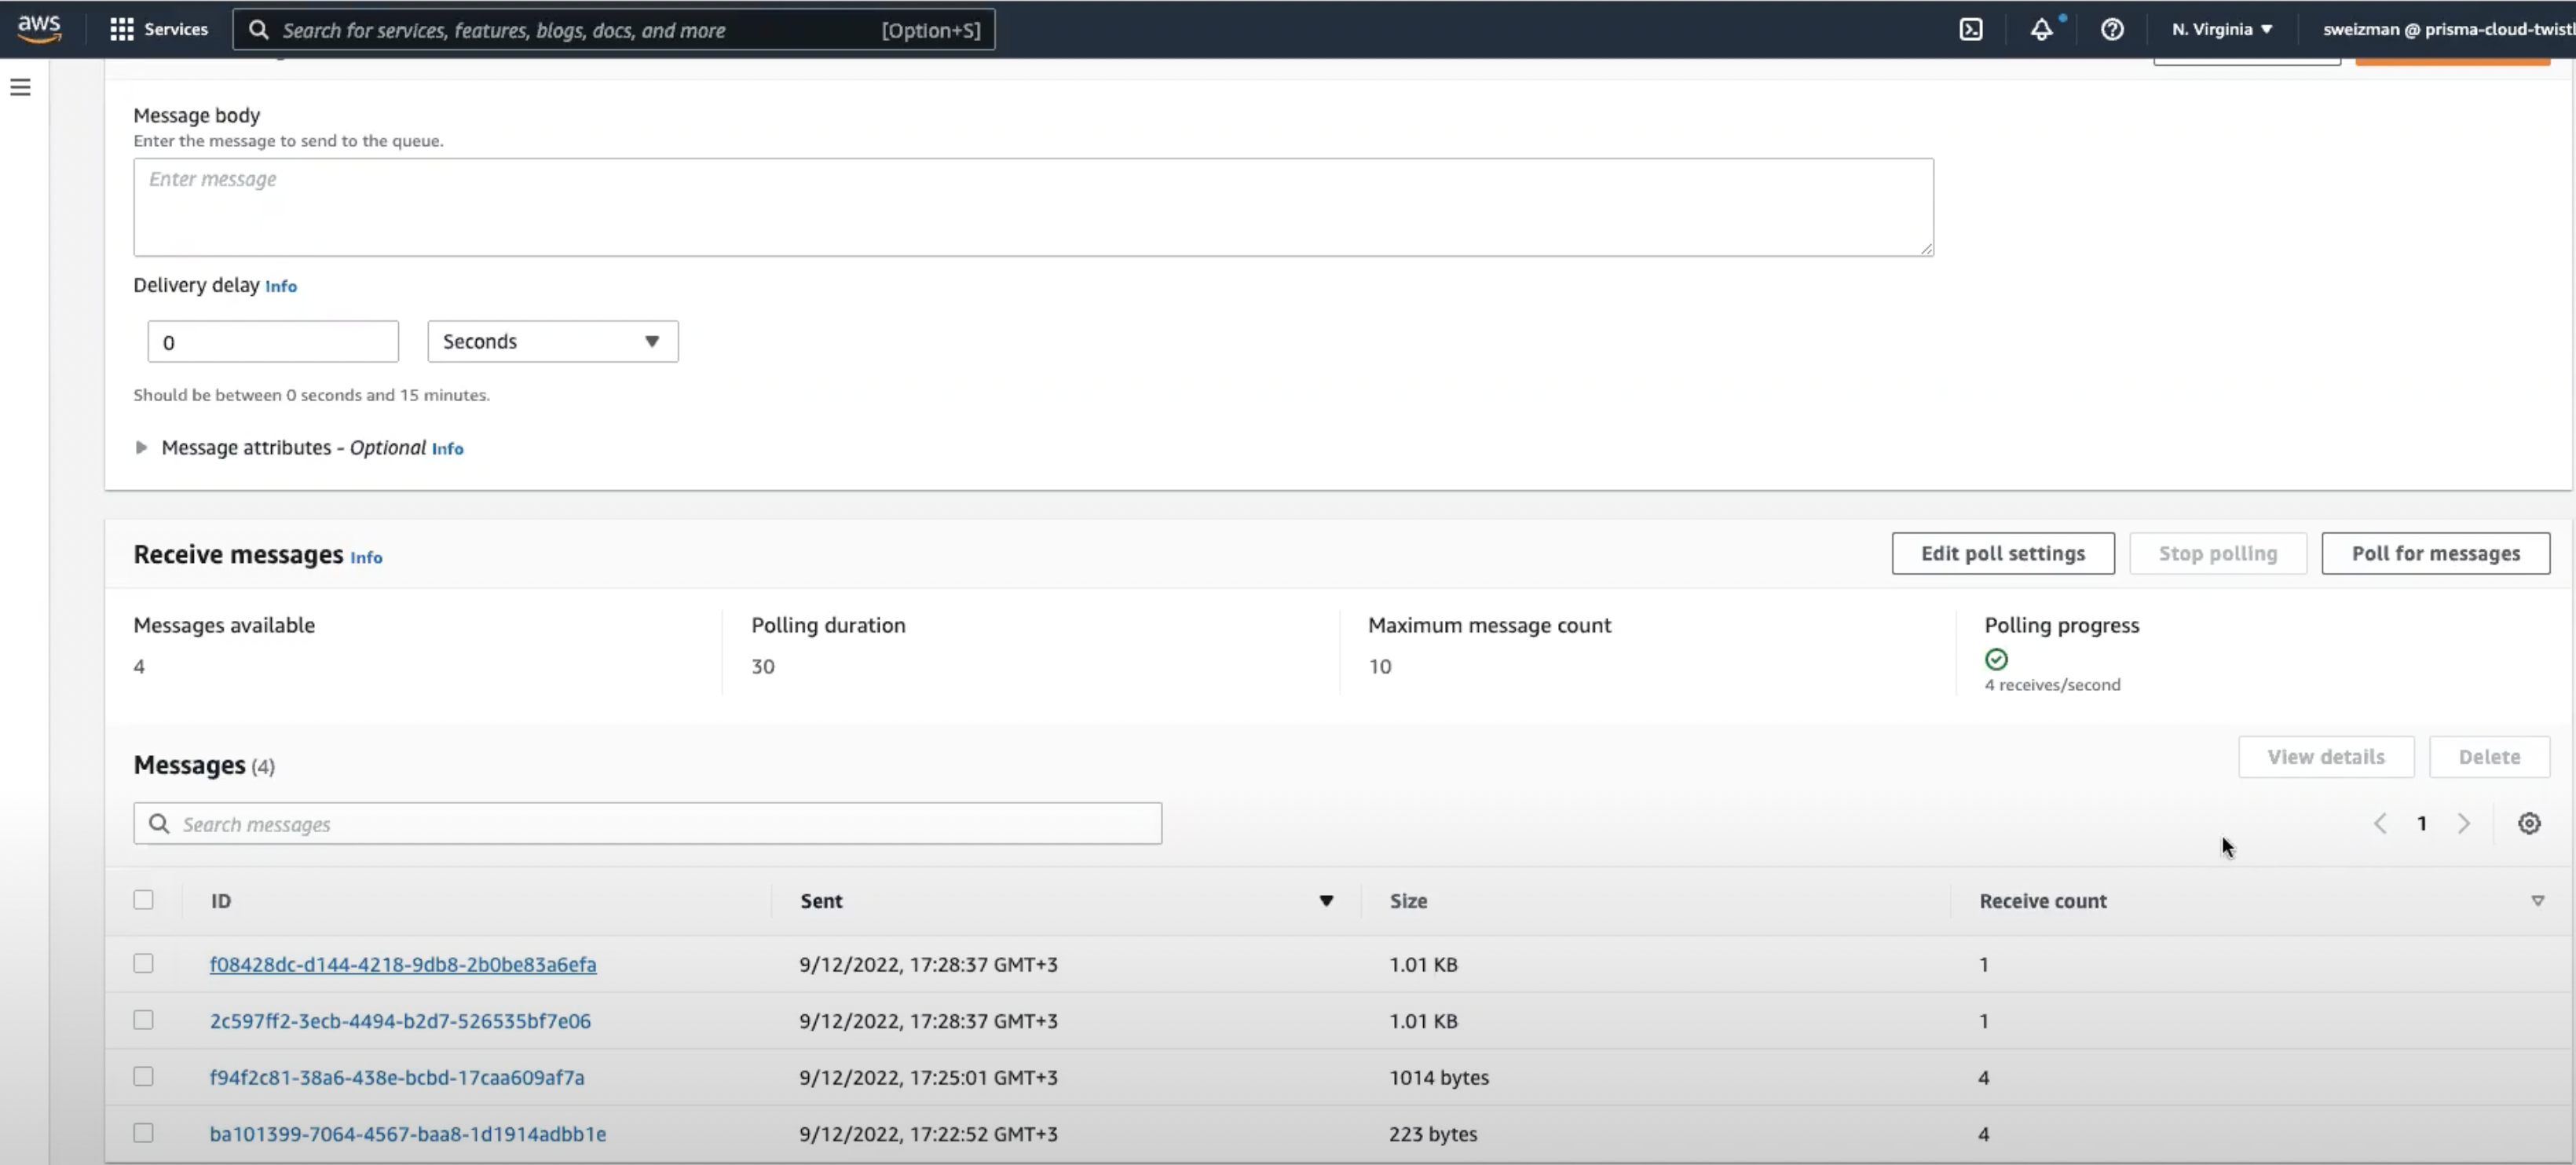Open messages table preferences gear
The width and height of the screenshot is (2576, 1165).
[2528, 823]
